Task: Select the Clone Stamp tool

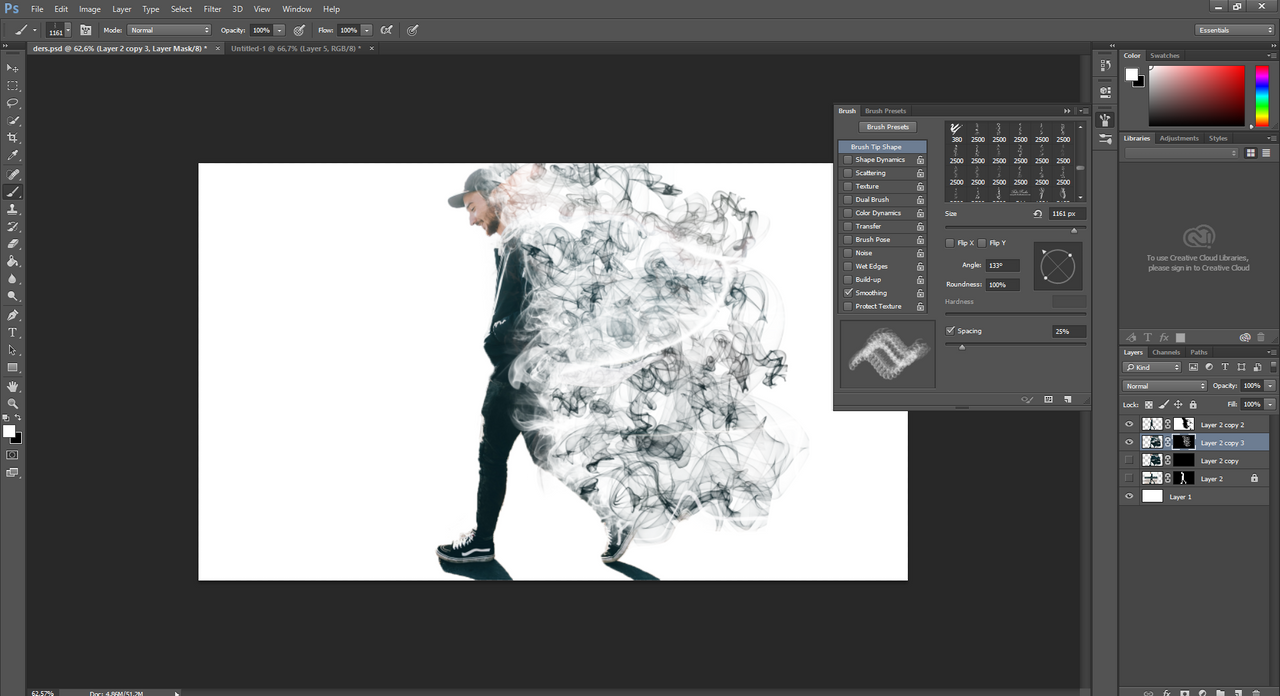Action: (x=13, y=209)
